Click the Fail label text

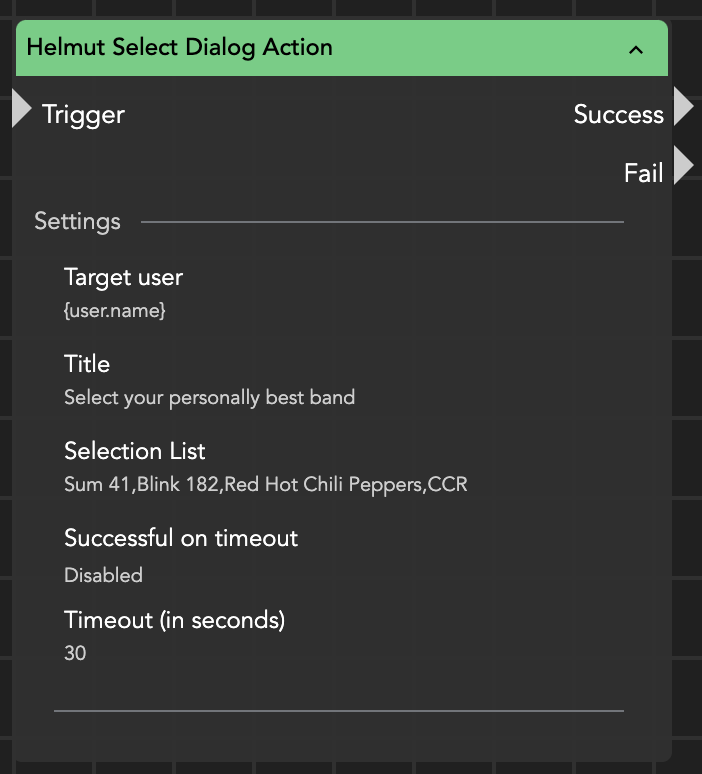(643, 173)
